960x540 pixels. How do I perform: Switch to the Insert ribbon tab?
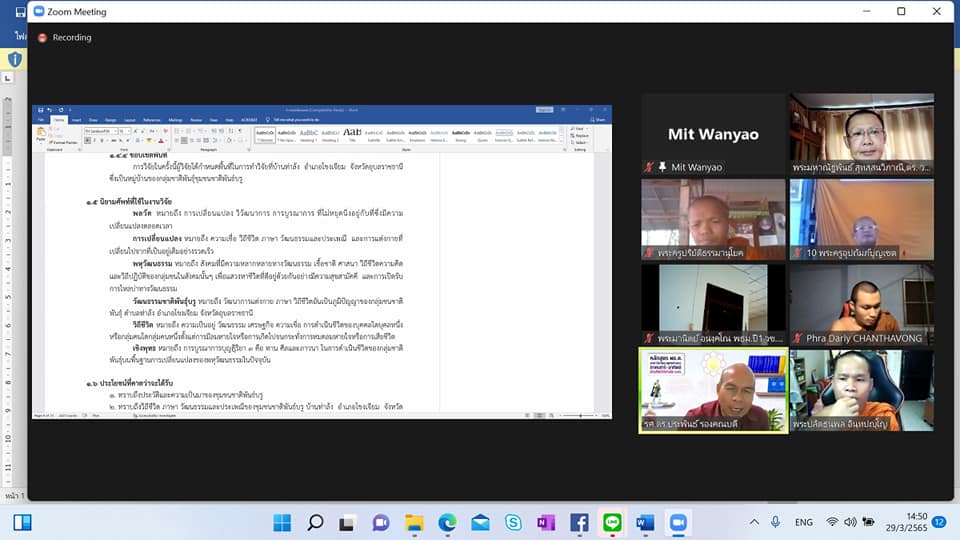[77, 120]
